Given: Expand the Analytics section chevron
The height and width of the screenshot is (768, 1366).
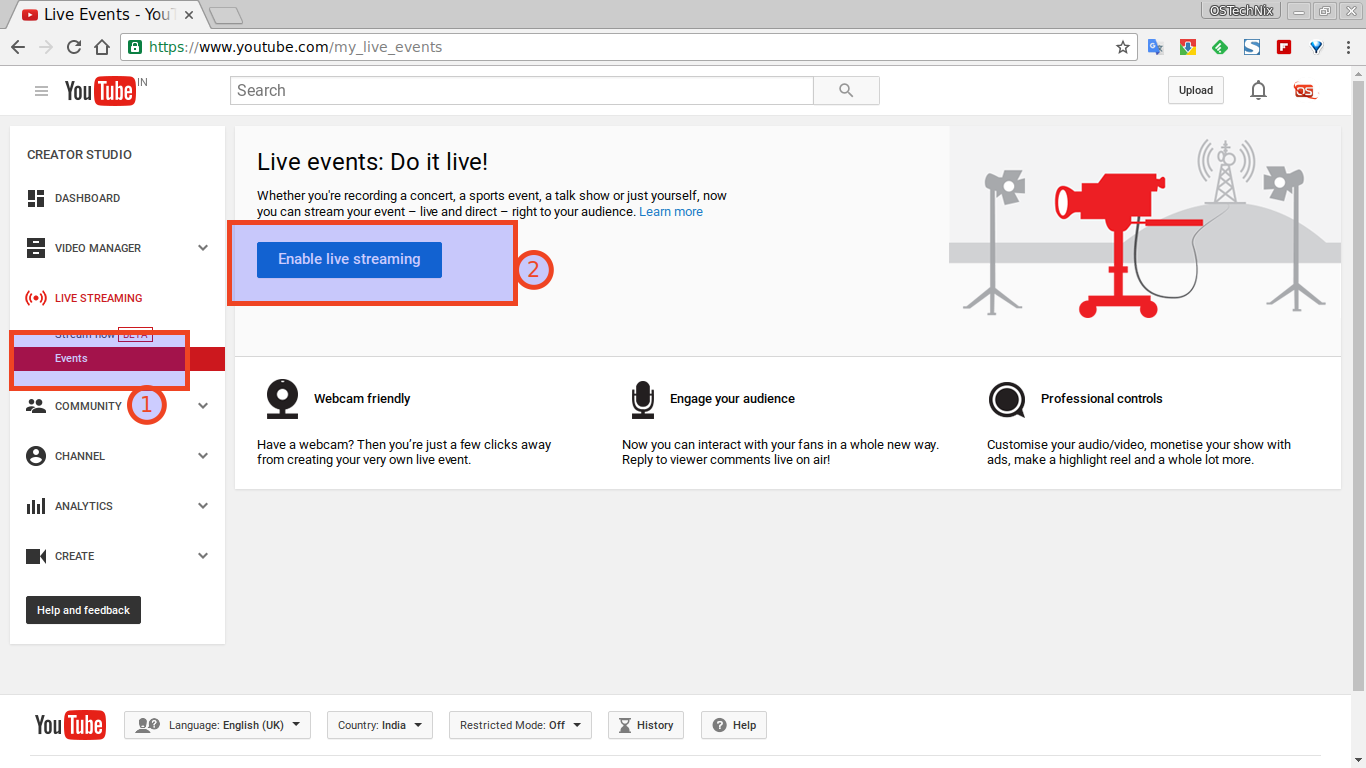Looking at the screenshot, I should click(x=203, y=506).
